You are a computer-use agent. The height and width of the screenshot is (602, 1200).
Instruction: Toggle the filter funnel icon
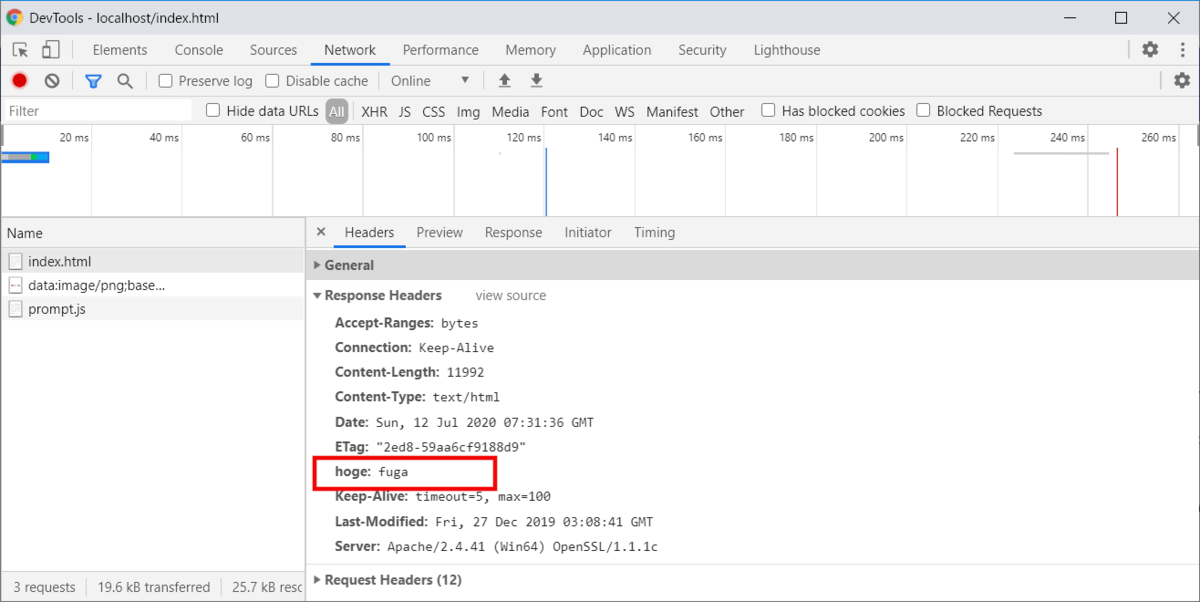tap(93, 81)
